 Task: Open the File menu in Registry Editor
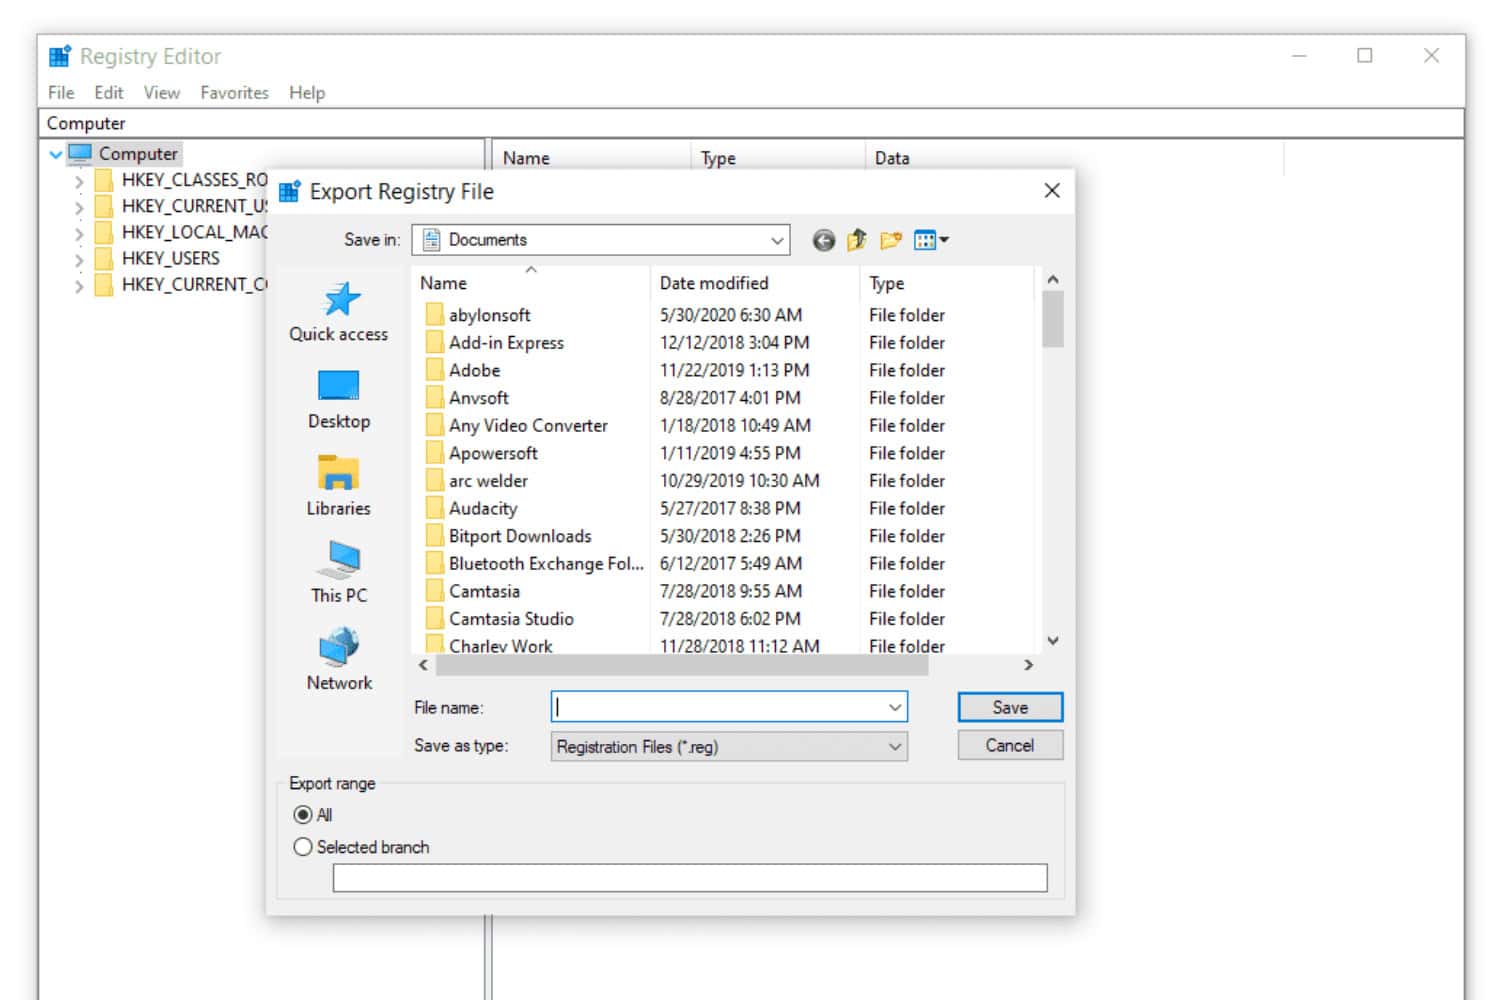point(61,93)
